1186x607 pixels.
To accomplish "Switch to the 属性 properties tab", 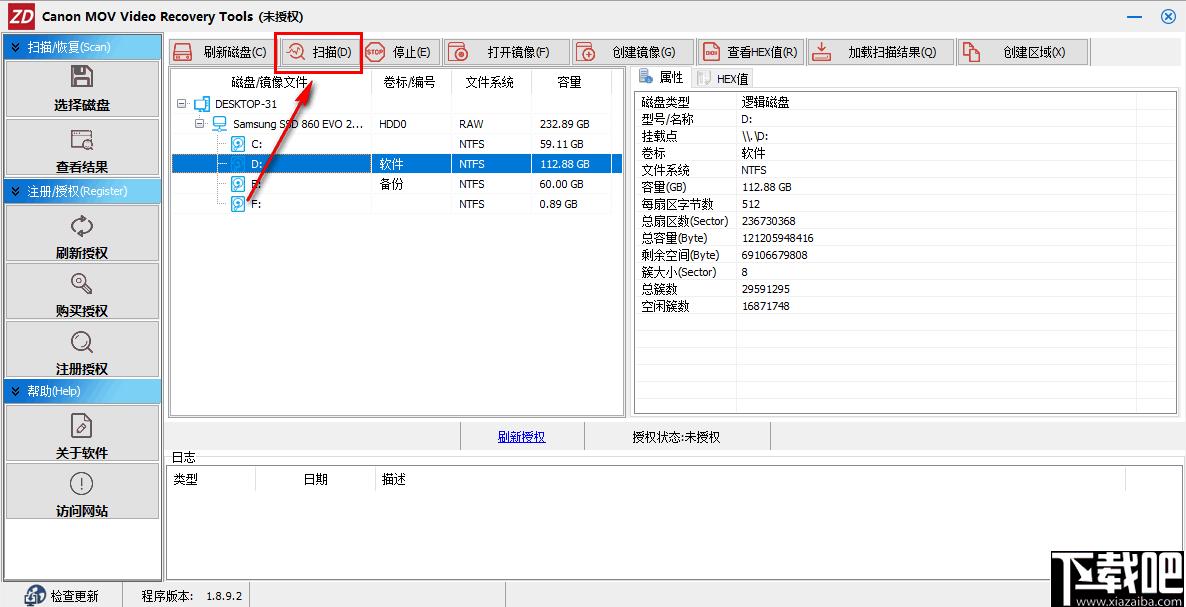I will [x=662, y=77].
